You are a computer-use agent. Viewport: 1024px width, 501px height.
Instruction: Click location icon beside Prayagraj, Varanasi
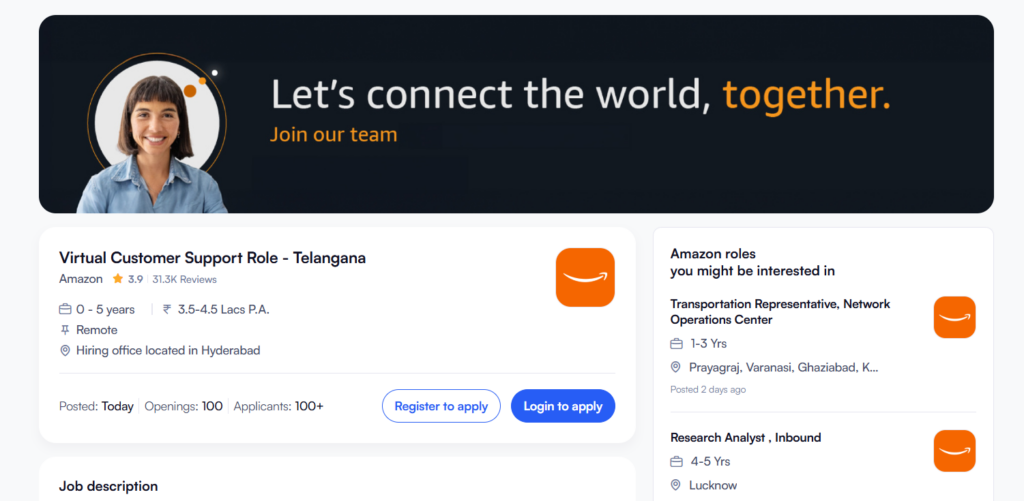pyautogui.click(x=677, y=367)
